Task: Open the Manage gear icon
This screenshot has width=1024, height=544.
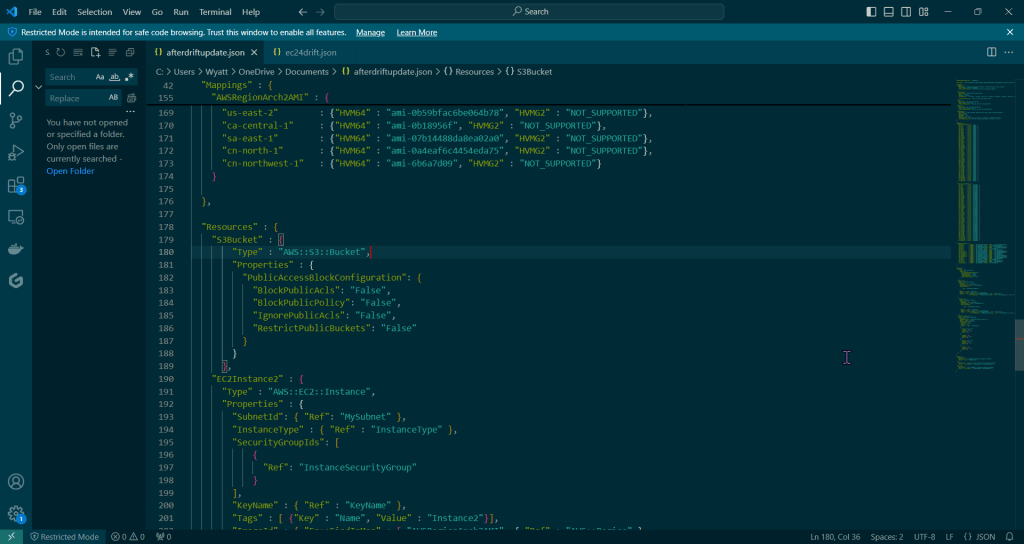Action: 16,514
